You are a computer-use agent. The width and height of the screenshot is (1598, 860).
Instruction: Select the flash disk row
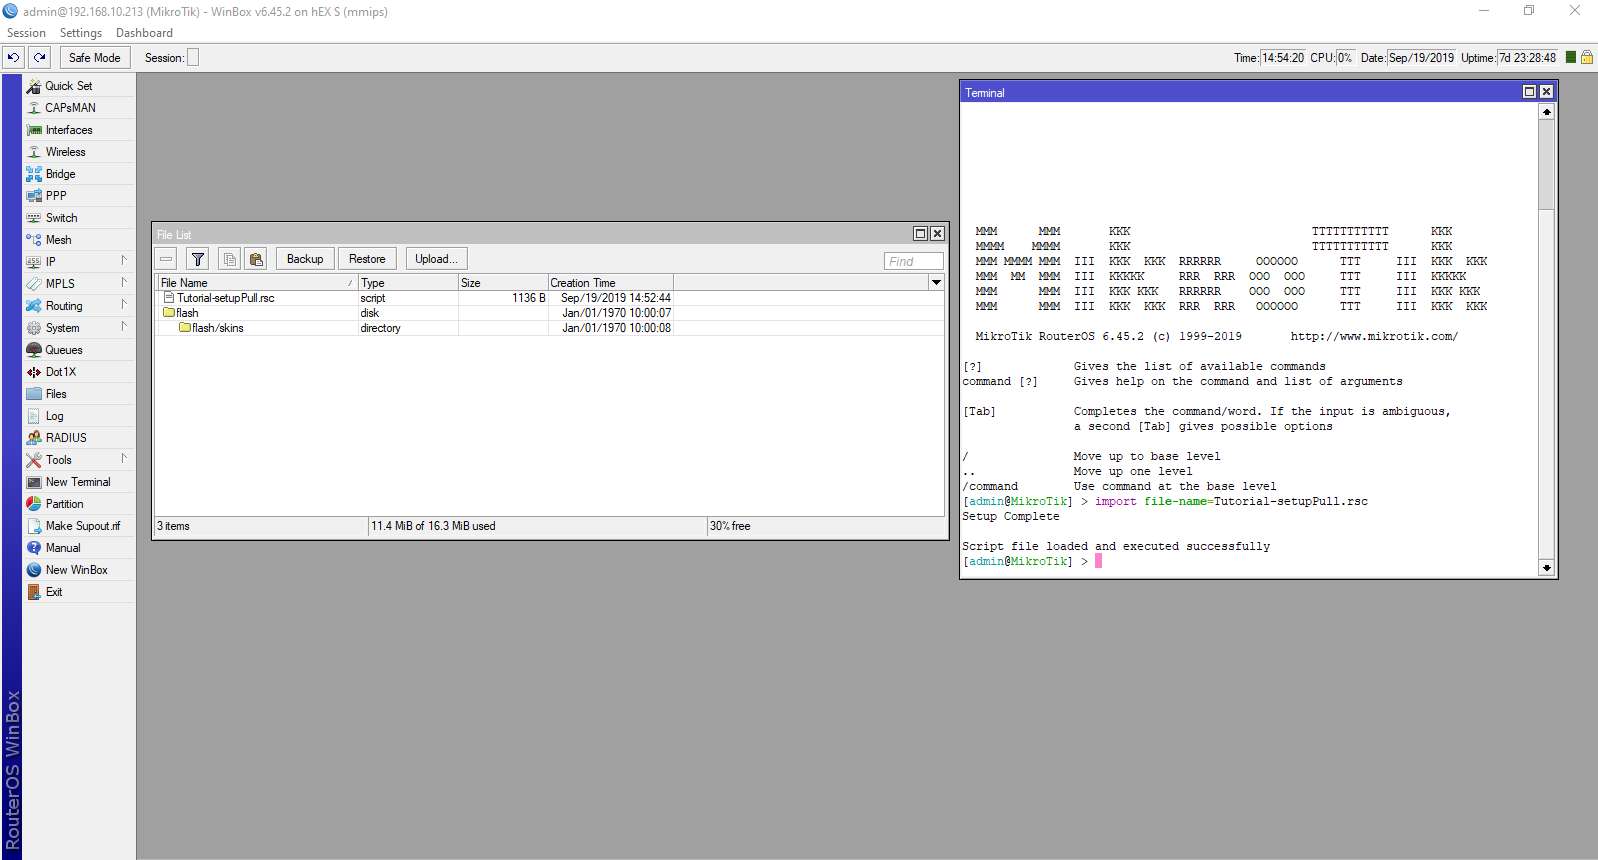[x=550, y=313]
